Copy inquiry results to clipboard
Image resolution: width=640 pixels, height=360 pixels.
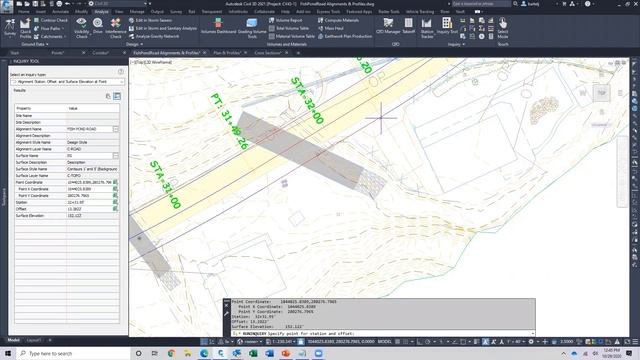point(108,96)
